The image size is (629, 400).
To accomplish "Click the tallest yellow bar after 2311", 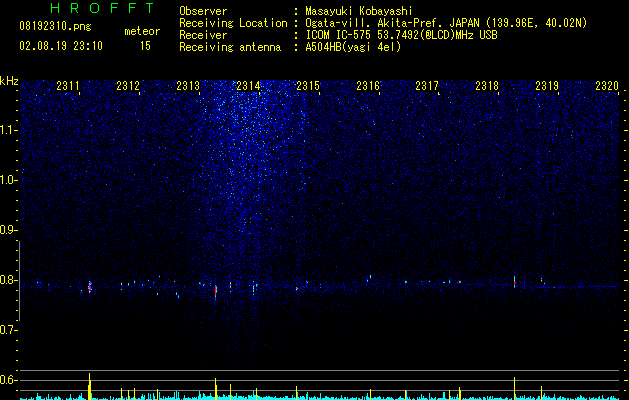I will tap(90, 386).
